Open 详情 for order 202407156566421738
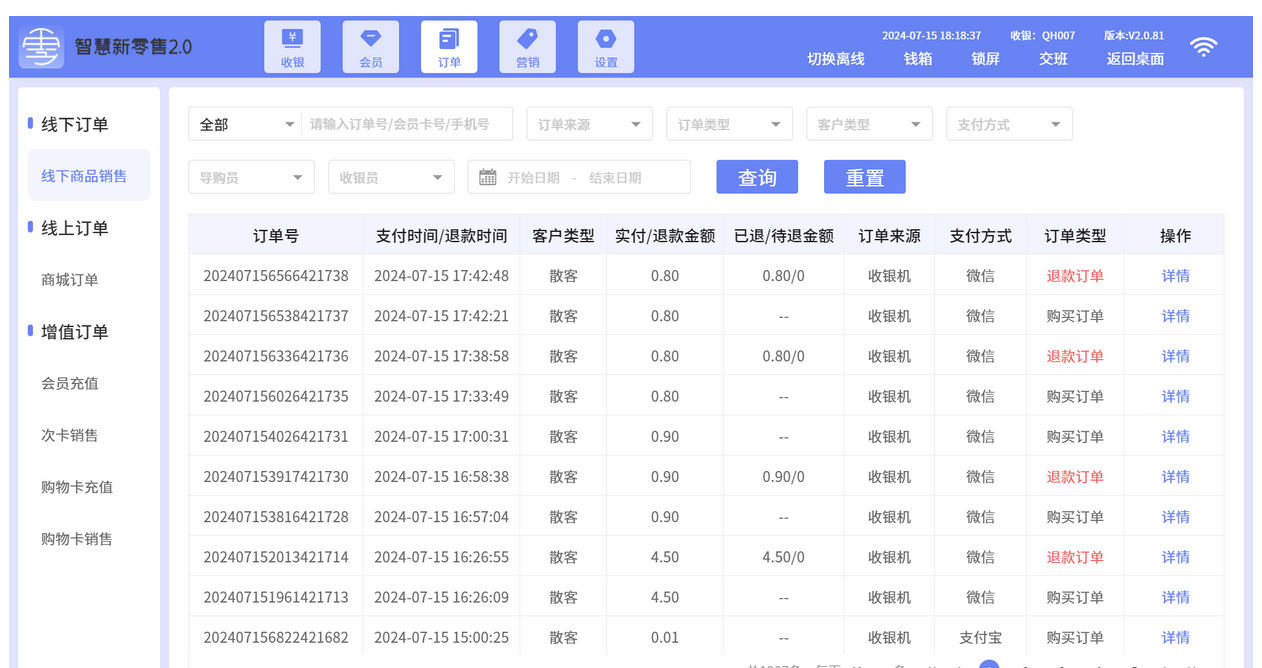This screenshot has height=668, width=1262. pos(1176,276)
